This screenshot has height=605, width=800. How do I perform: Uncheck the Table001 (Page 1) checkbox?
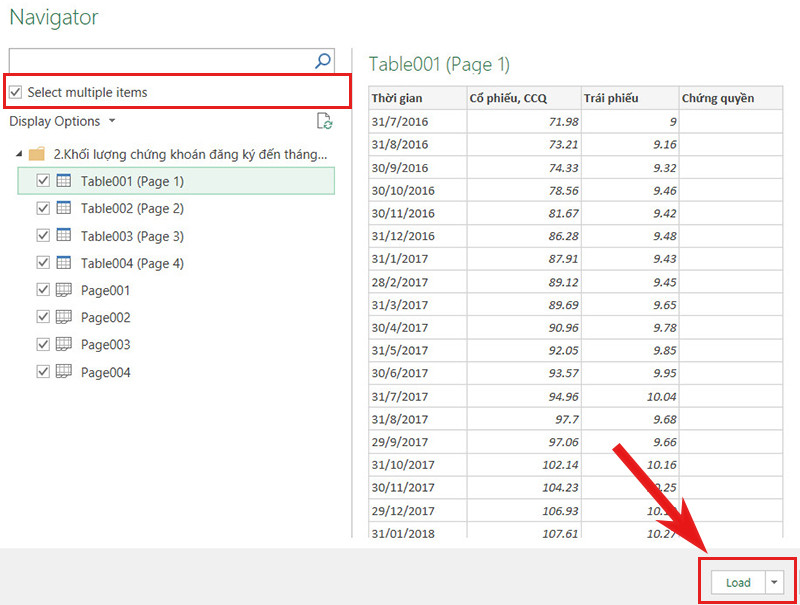tap(42, 181)
